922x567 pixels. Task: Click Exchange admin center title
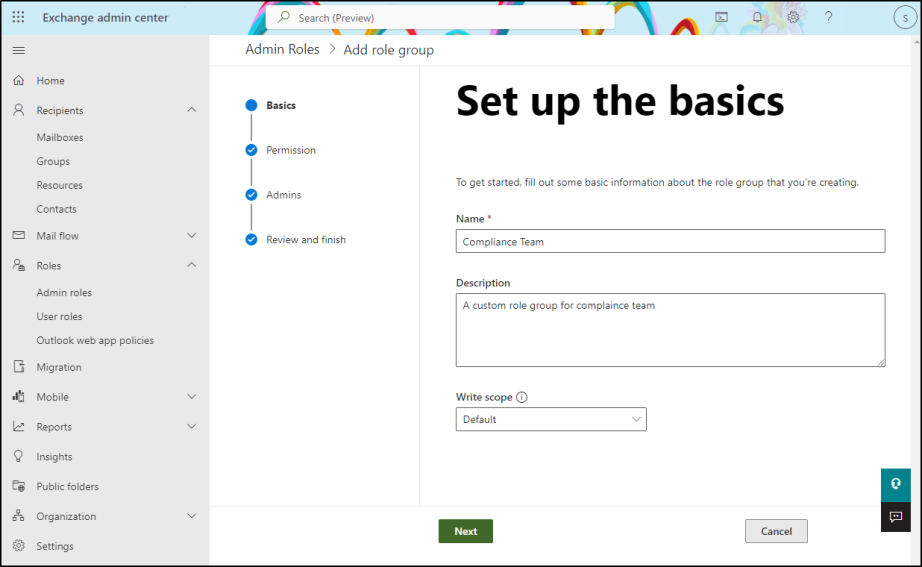(x=105, y=18)
